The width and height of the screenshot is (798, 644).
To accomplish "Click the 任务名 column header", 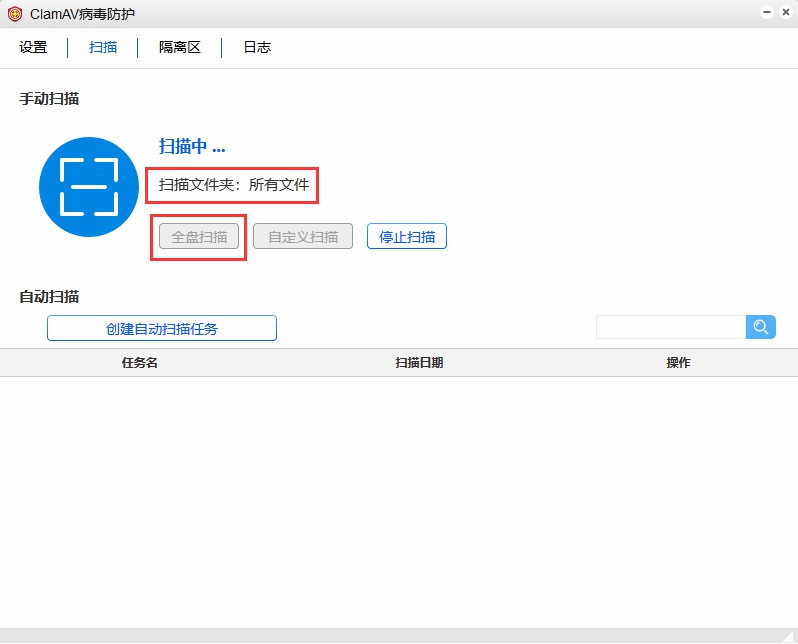I will pyautogui.click(x=139, y=362).
